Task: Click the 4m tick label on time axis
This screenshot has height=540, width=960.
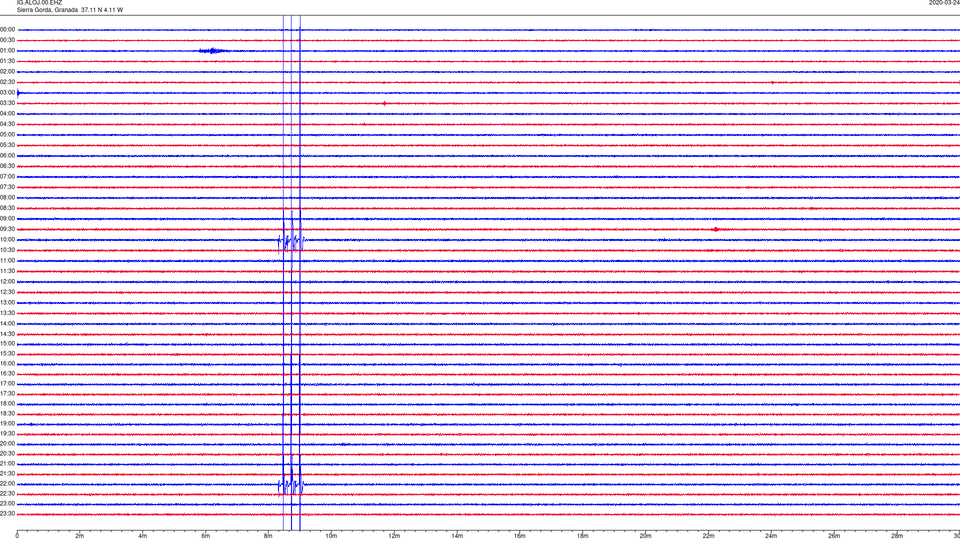Action: [143, 536]
